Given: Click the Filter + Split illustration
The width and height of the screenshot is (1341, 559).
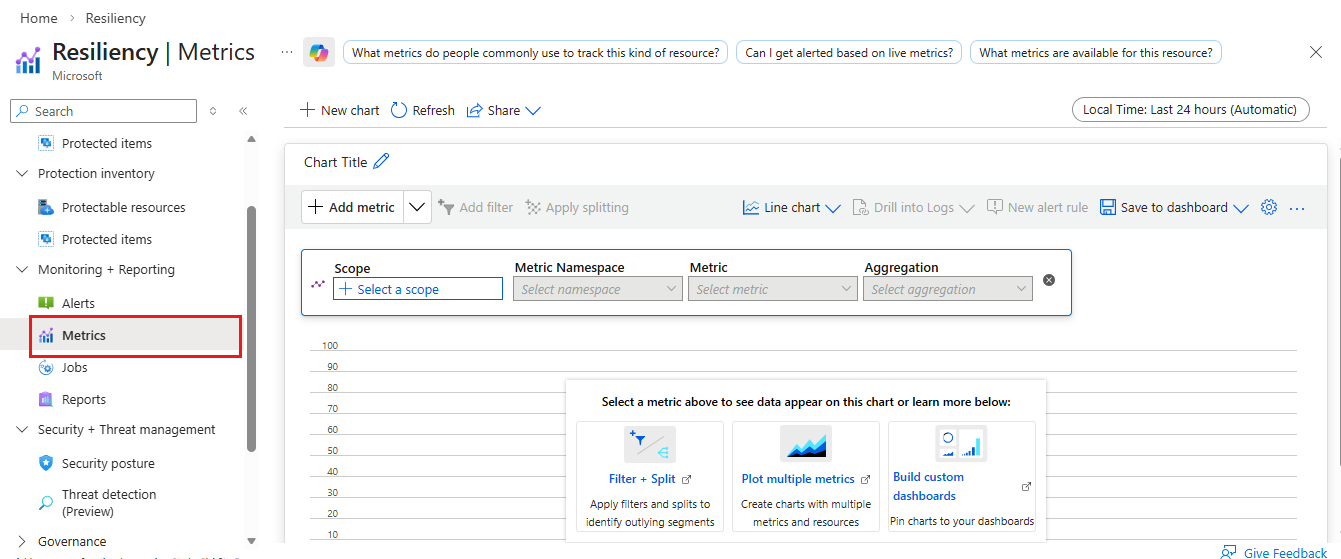Looking at the screenshot, I should (x=650, y=444).
